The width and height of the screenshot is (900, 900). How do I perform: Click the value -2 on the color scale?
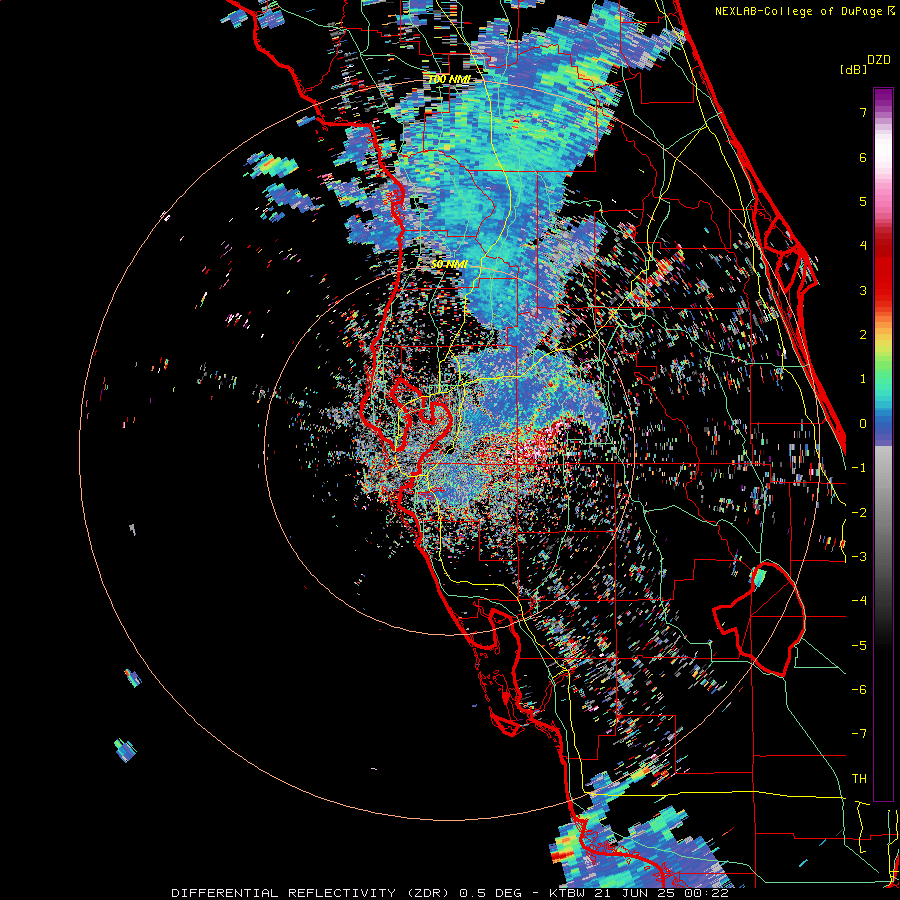(859, 513)
